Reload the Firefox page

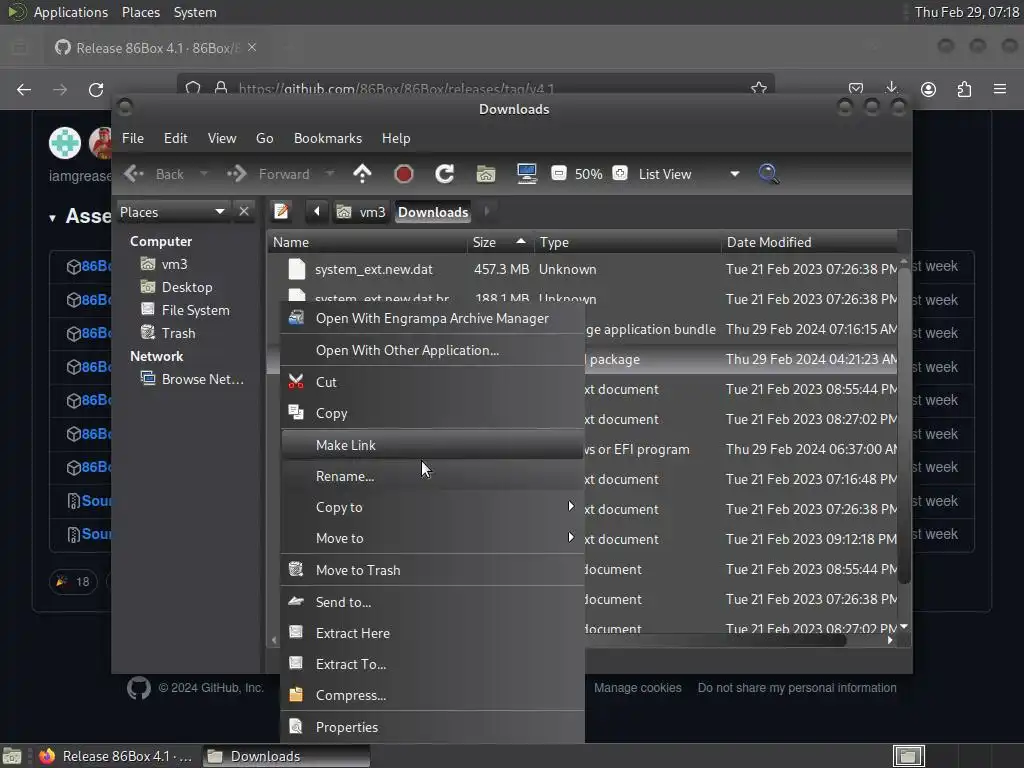point(96,89)
